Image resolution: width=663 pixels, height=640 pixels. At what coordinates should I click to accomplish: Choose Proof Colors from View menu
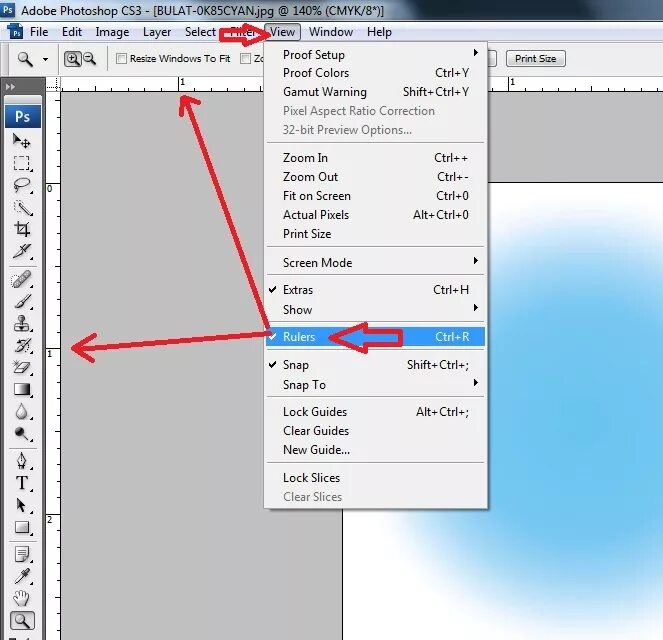tap(375, 73)
